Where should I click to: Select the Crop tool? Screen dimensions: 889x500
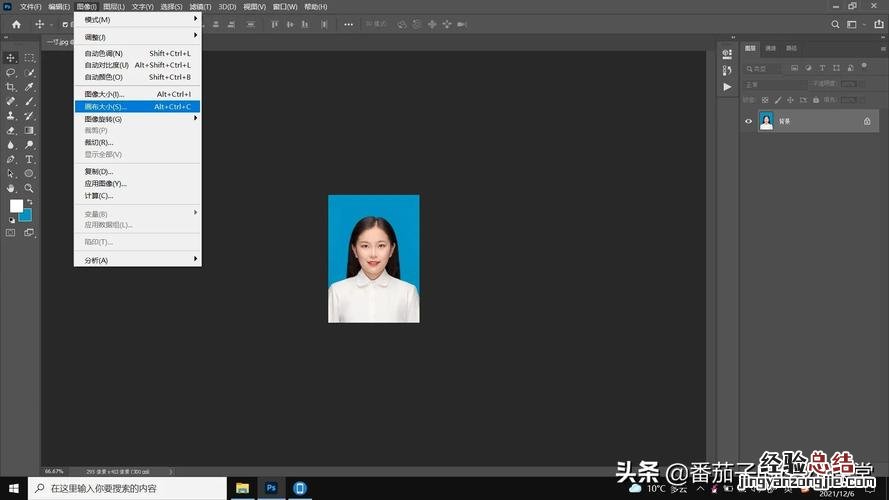coord(11,87)
